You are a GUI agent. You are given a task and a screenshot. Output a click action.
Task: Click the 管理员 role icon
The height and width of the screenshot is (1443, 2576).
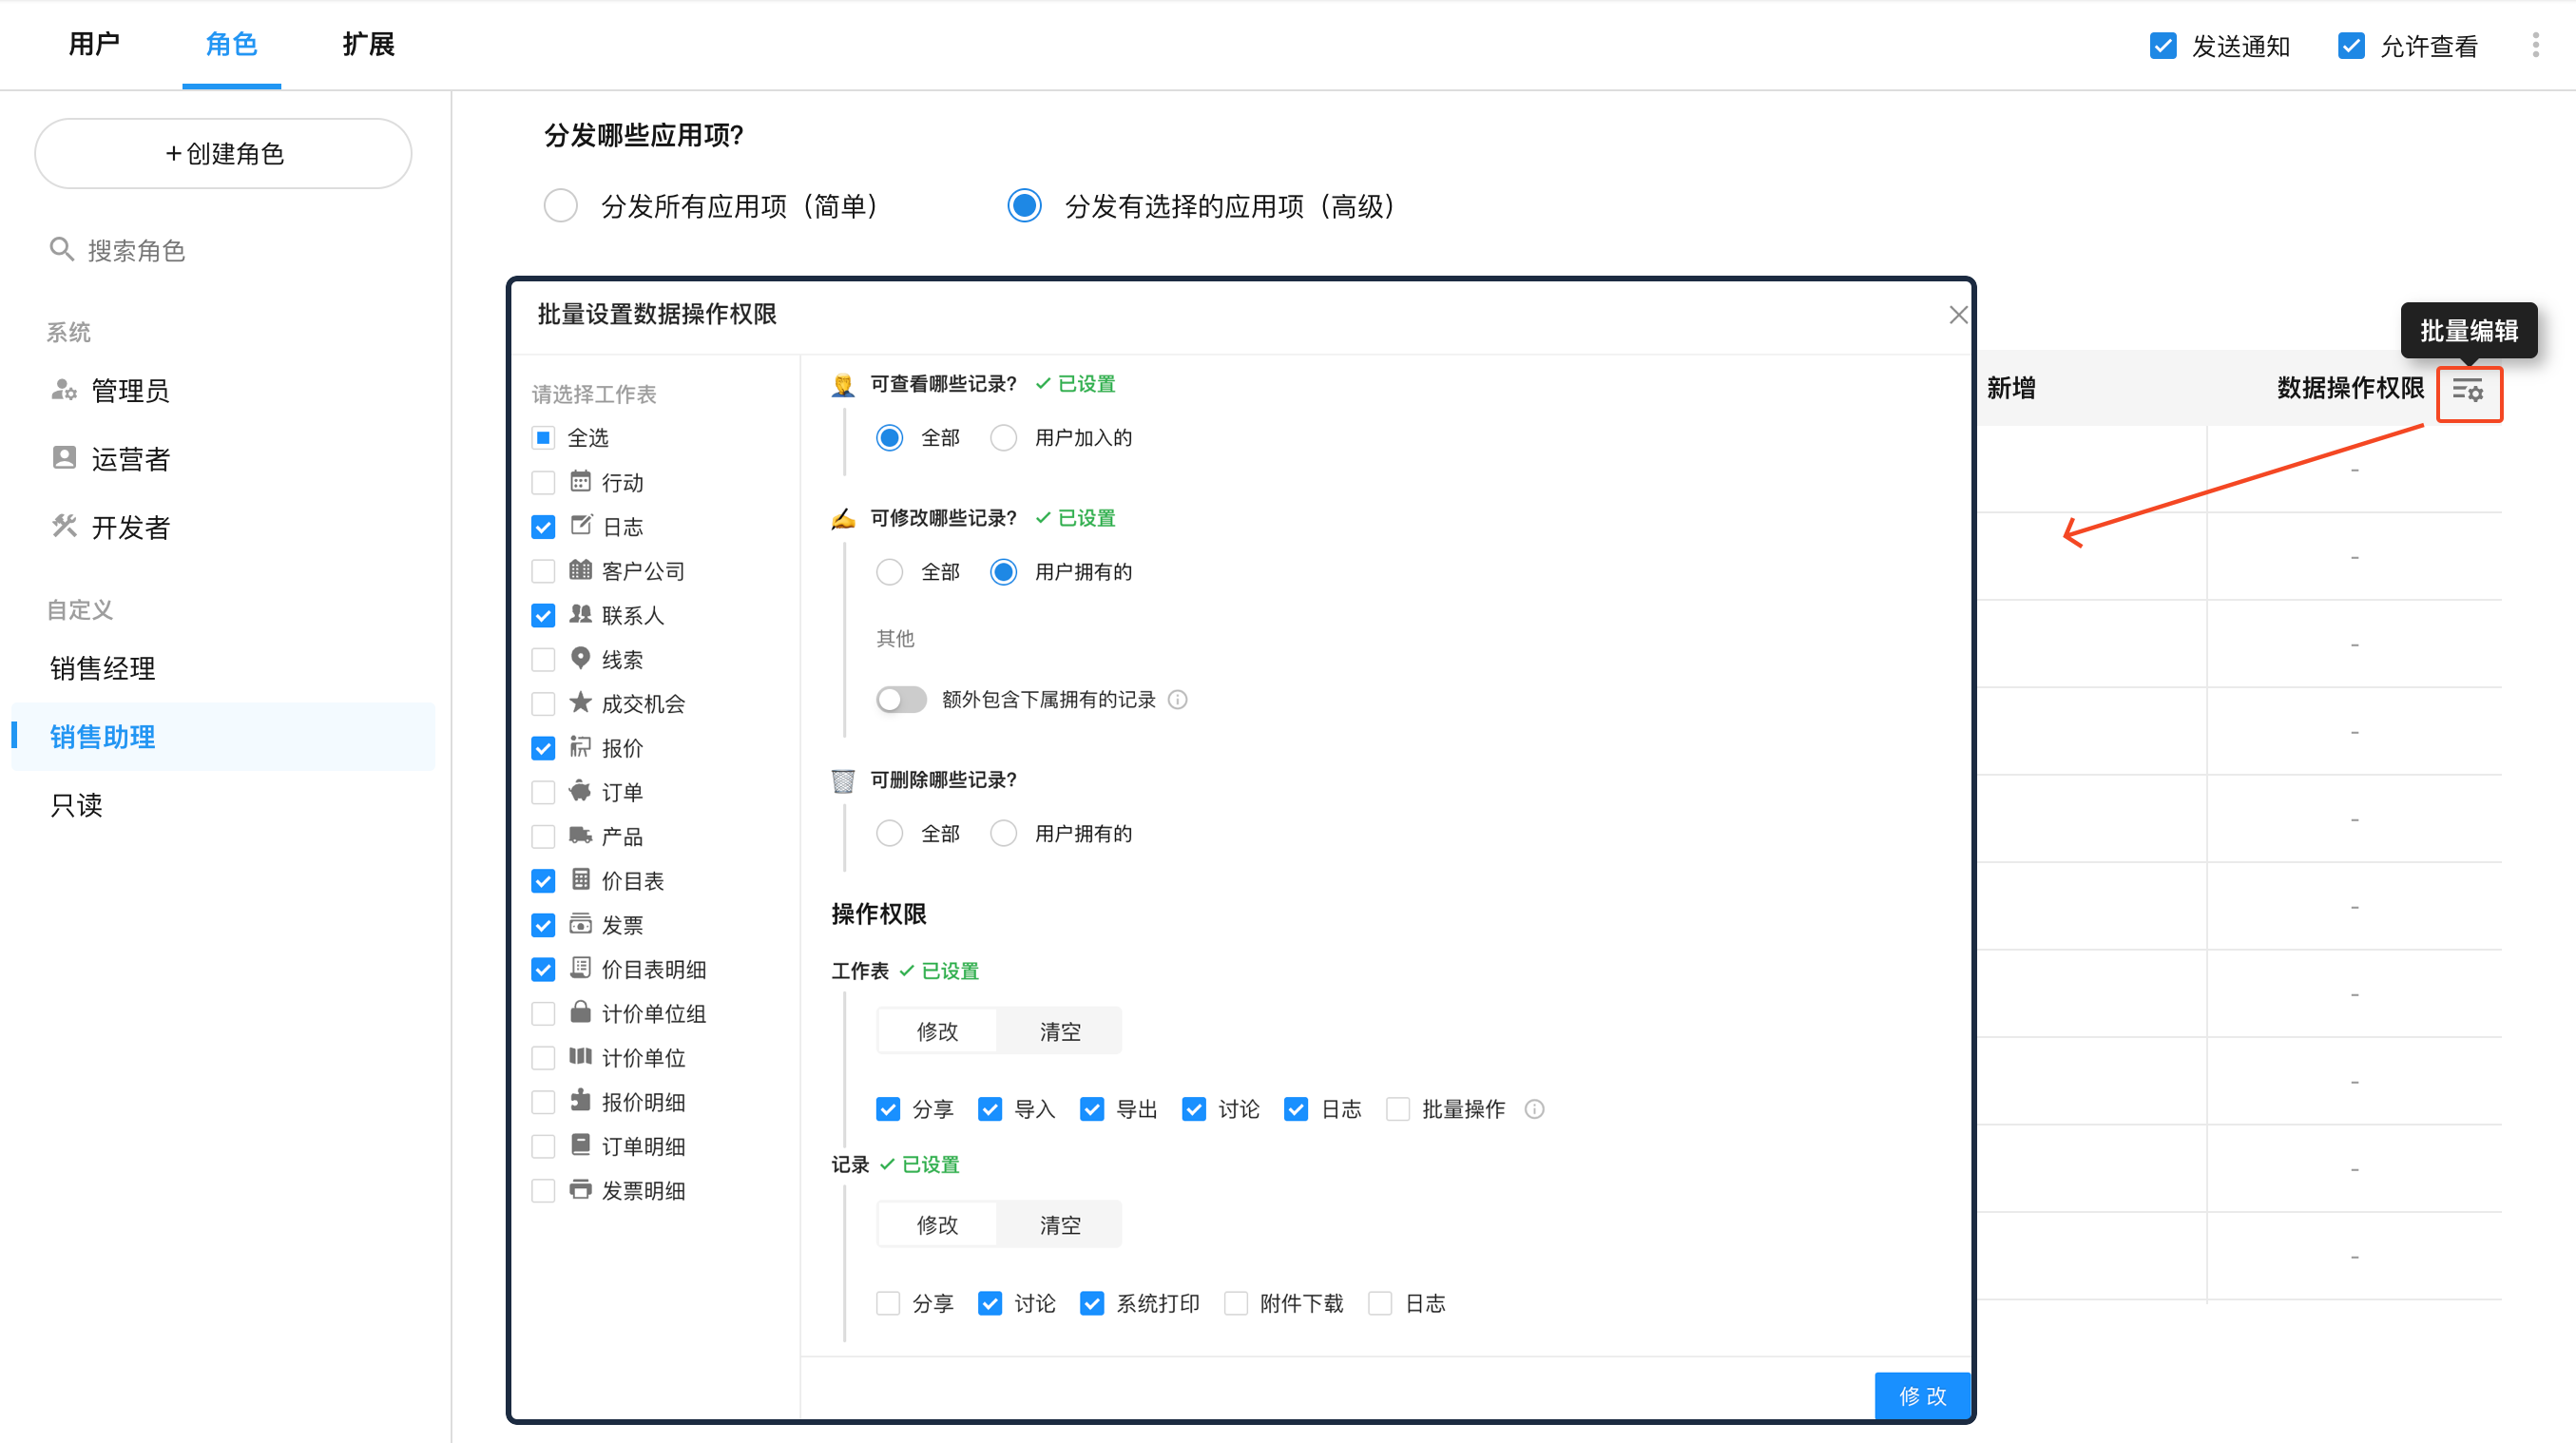pos(64,390)
